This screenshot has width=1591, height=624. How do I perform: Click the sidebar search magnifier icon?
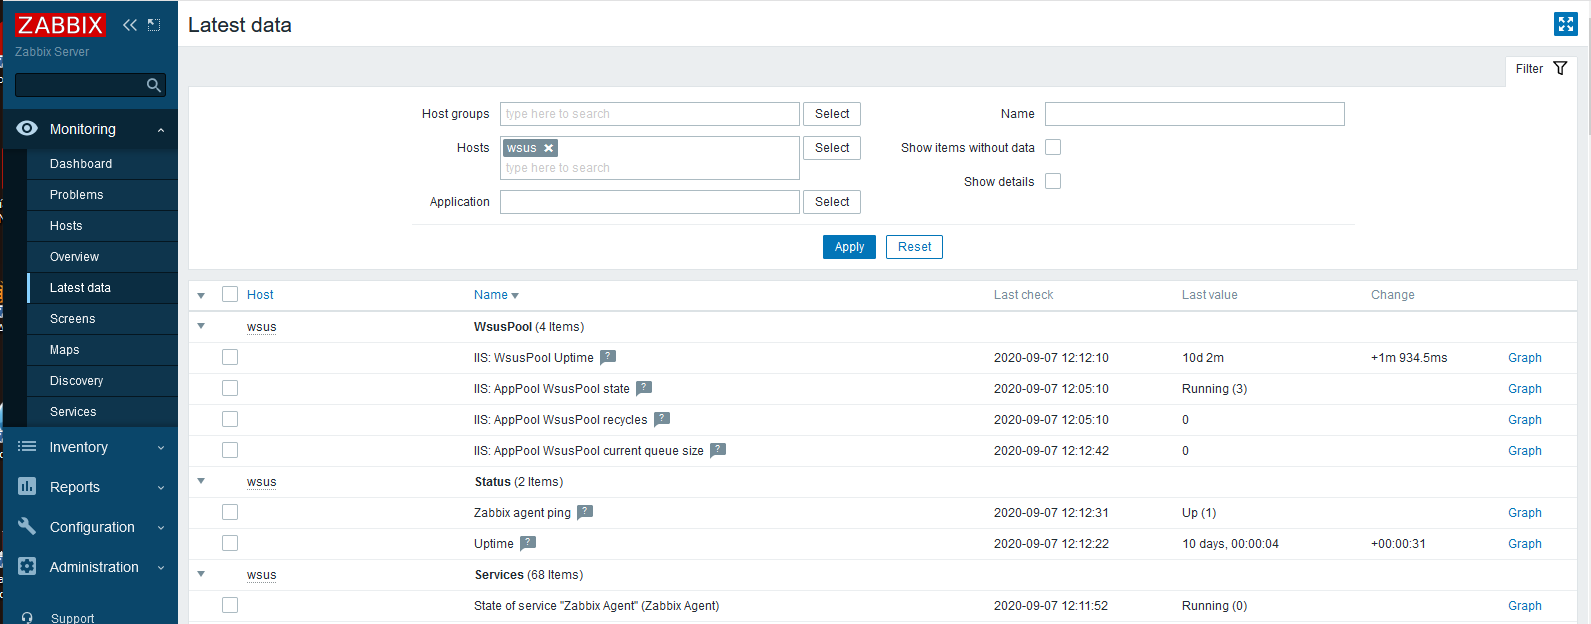(153, 85)
